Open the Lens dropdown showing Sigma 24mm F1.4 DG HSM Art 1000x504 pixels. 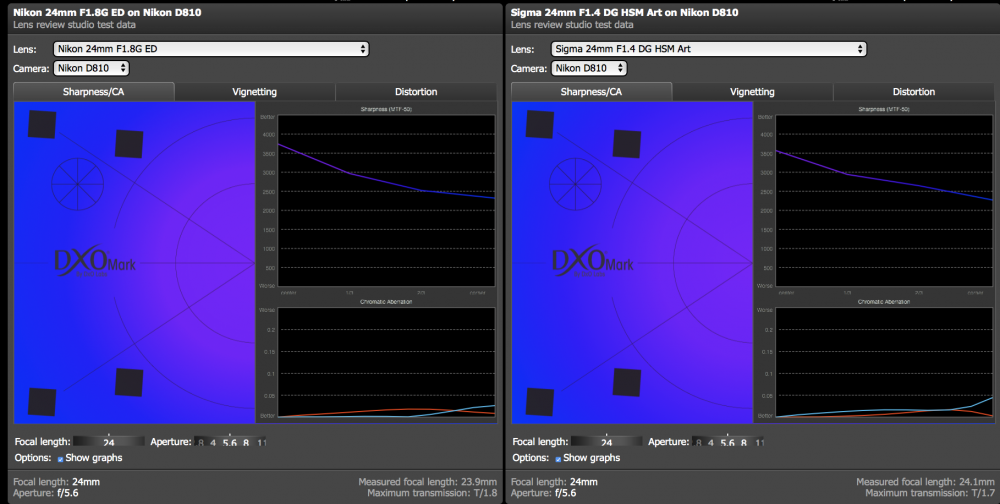[x=709, y=49]
